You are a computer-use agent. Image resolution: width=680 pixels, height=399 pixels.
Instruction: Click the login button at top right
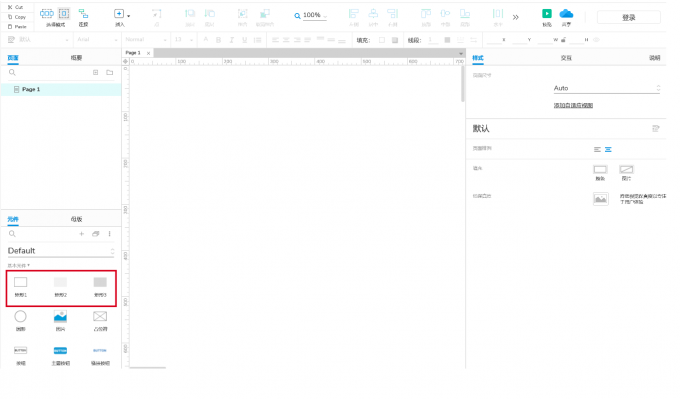click(x=629, y=17)
